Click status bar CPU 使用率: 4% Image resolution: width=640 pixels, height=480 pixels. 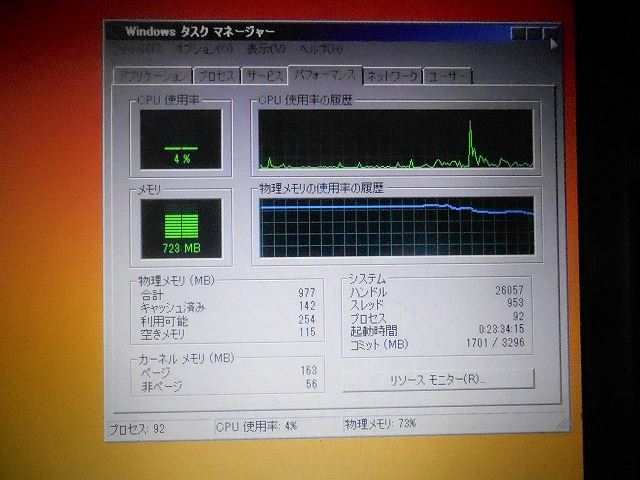(x=256, y=427)
